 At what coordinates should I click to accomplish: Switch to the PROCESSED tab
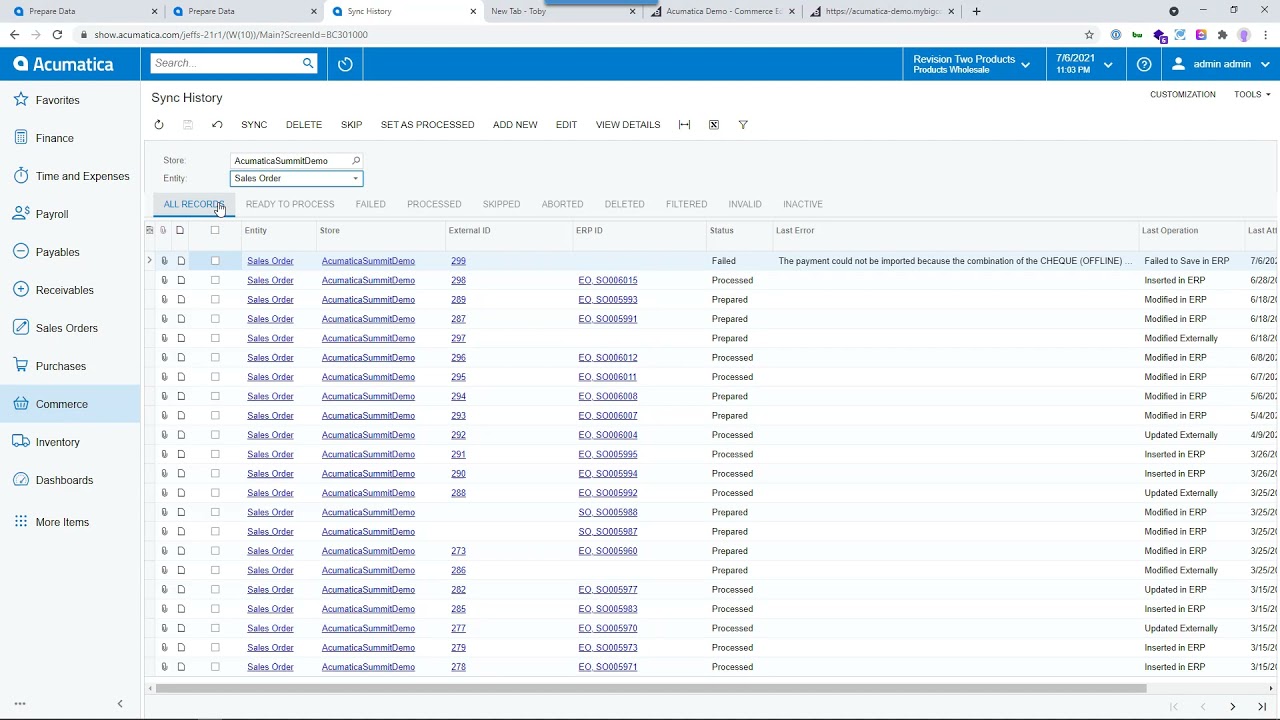[x=434, y=204]
